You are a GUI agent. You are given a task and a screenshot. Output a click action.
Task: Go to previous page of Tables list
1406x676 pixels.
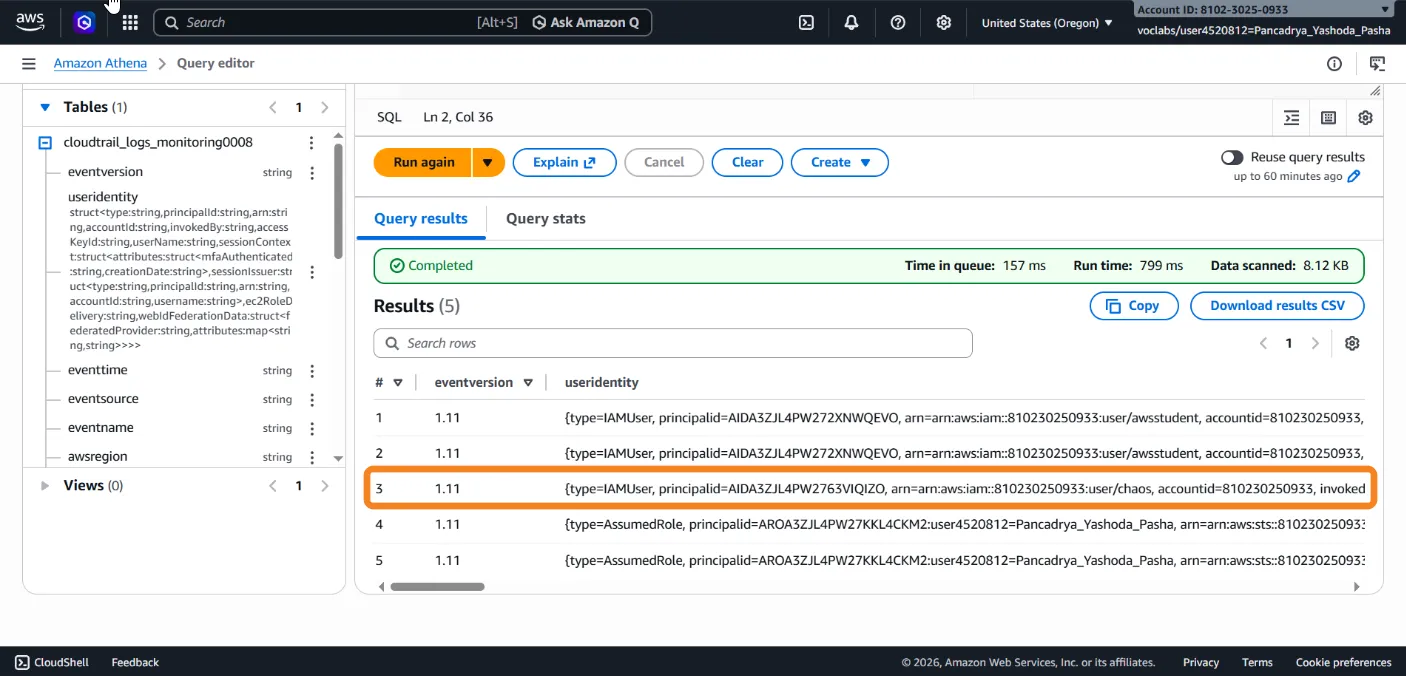(x=273, y=107)
